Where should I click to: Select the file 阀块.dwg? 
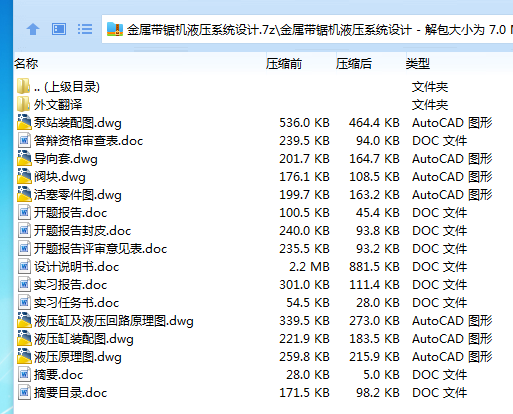(60, 177)
